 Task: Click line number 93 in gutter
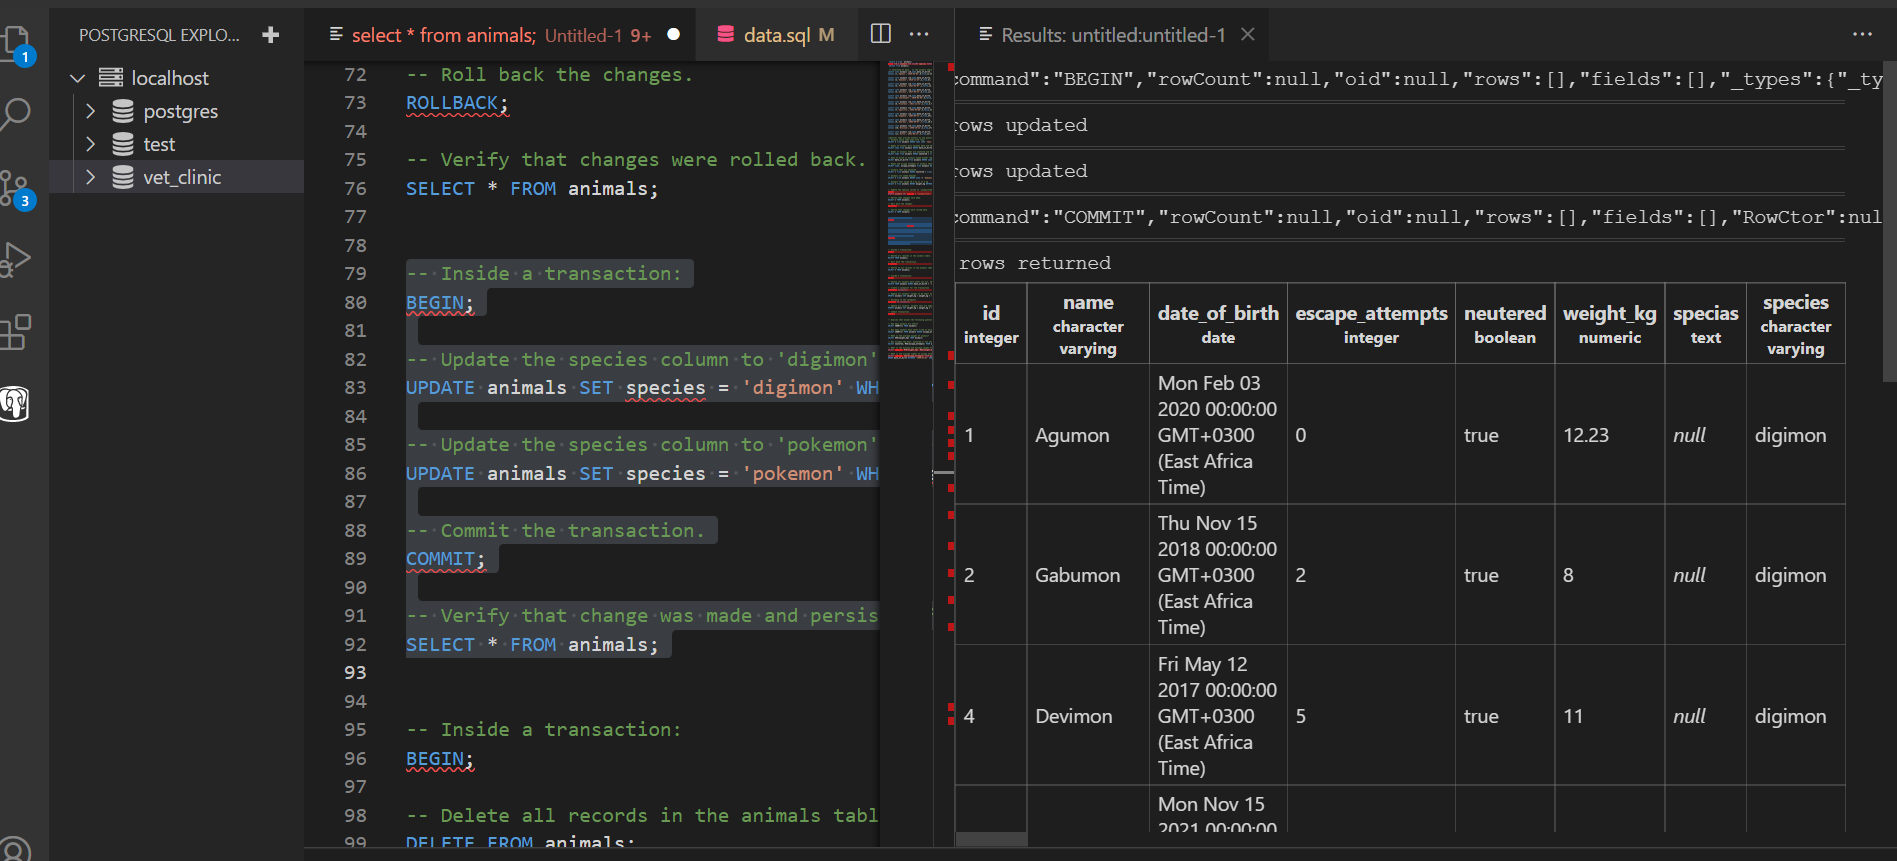pyautogui.click(x=355, y=673)
